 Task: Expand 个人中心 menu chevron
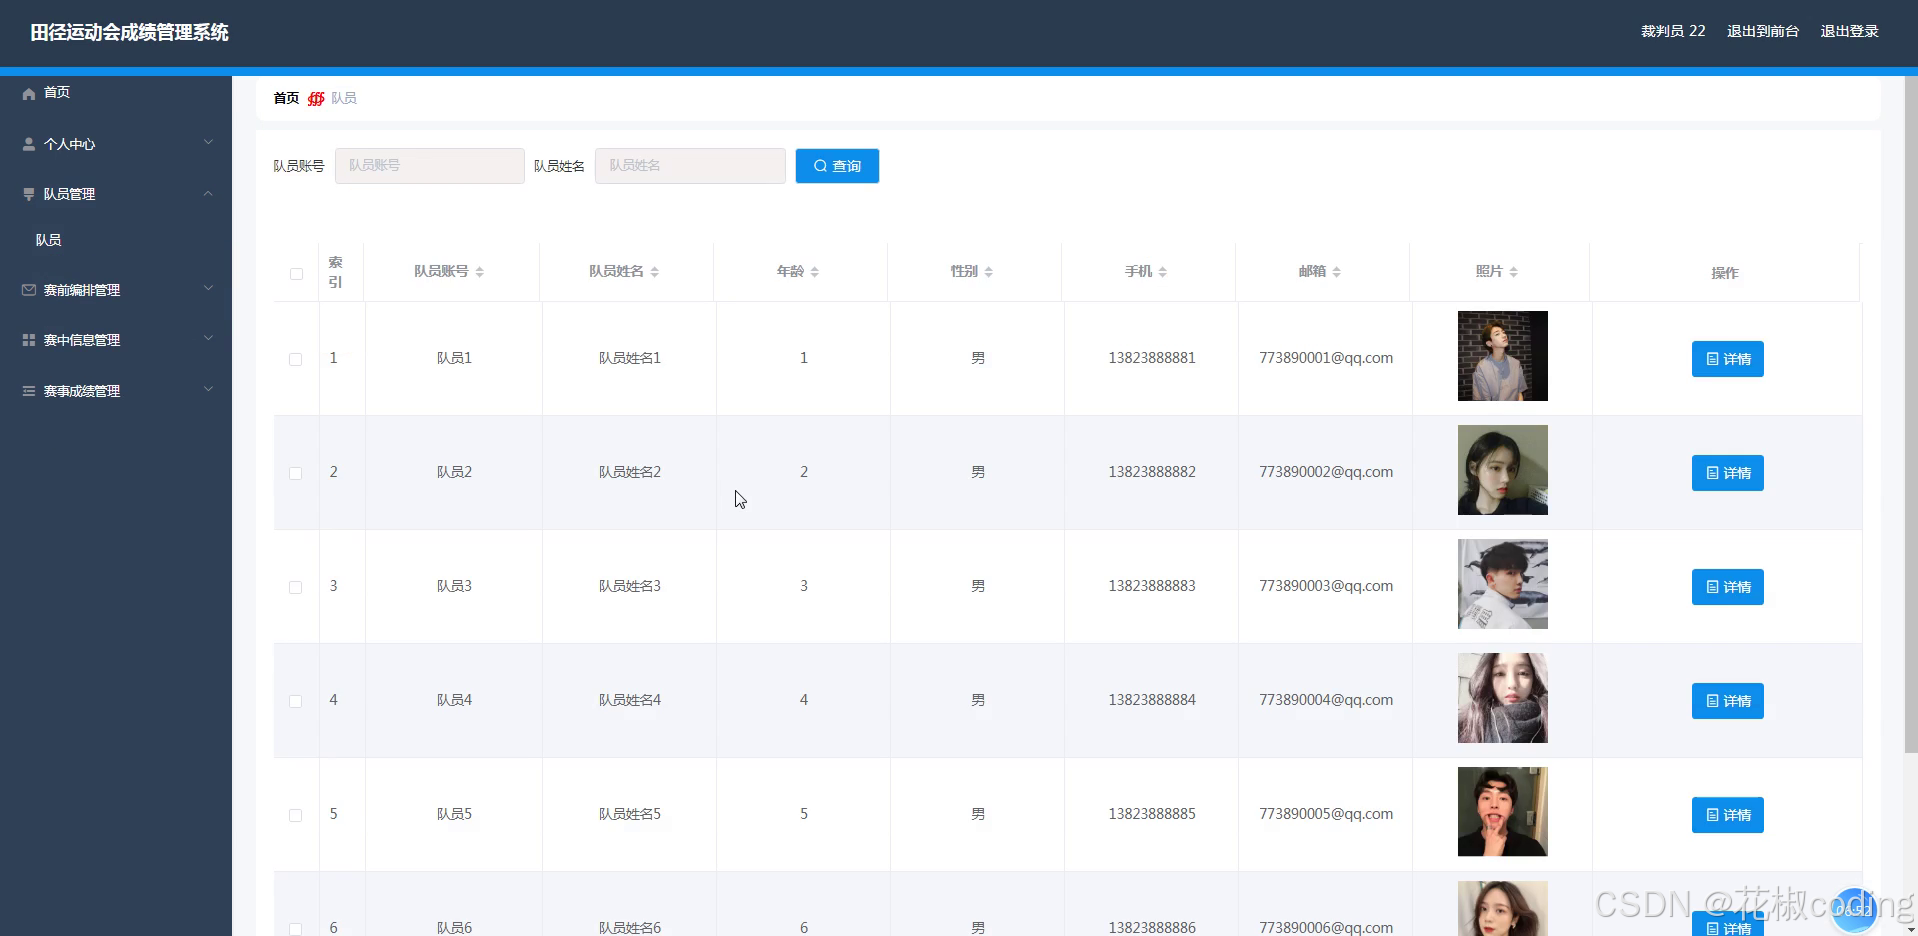tap(208, 142)
